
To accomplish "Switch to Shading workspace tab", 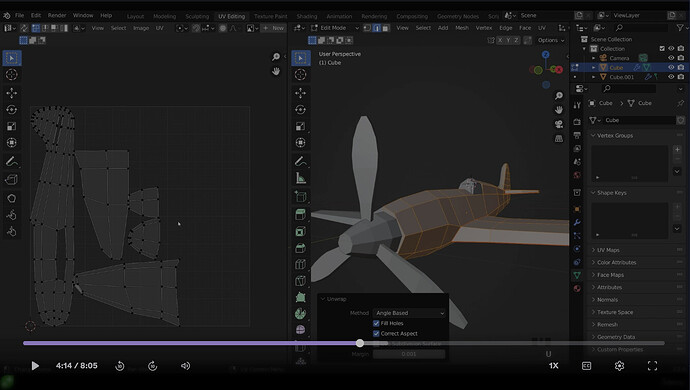I will [x=307, y=16].
